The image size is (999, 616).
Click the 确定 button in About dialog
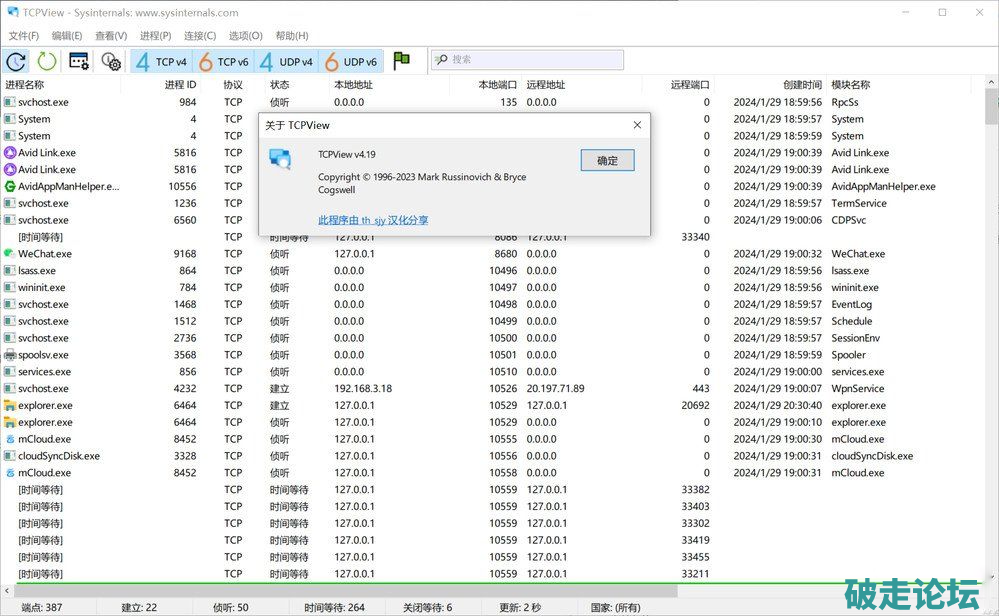click(607, 160)
